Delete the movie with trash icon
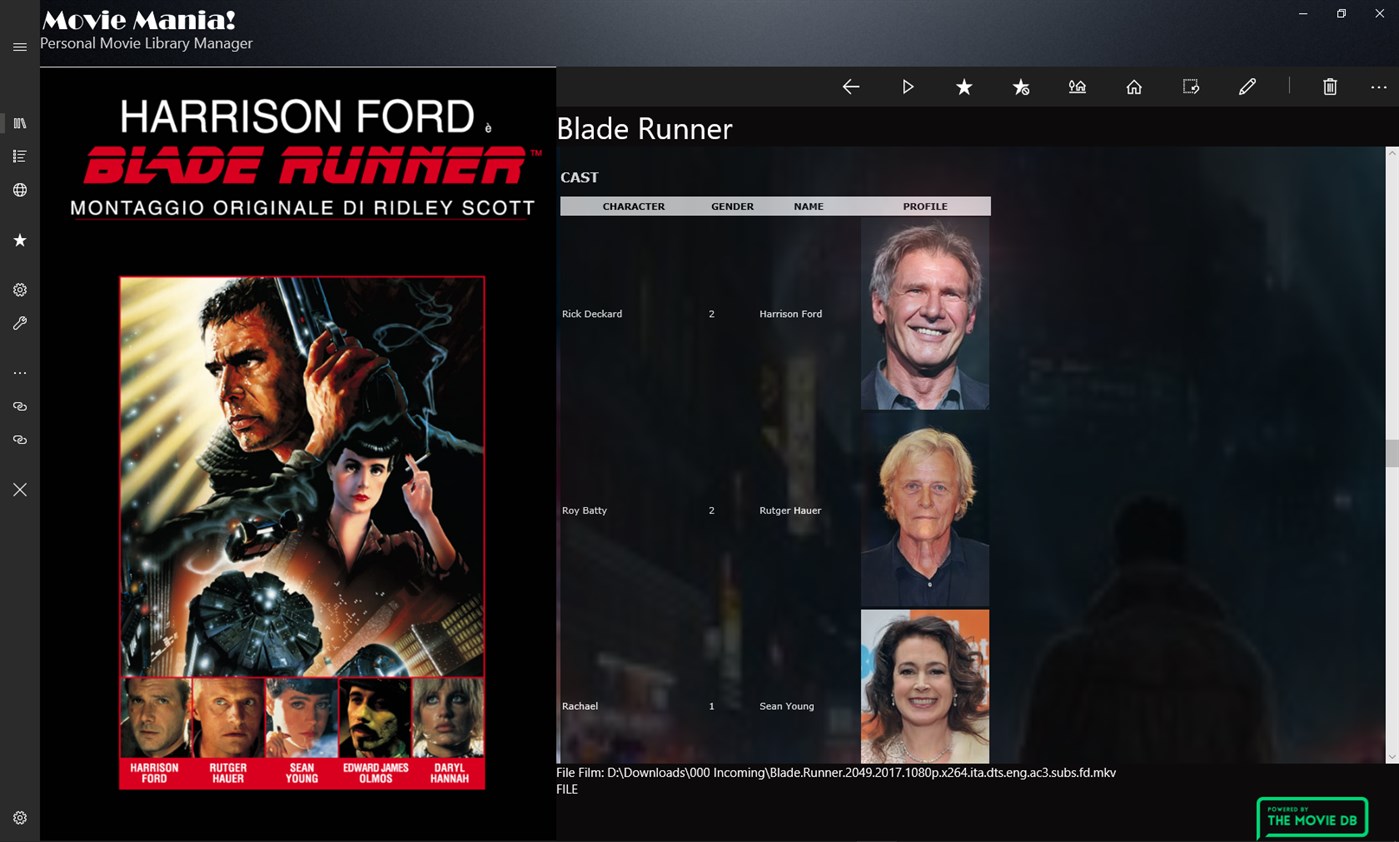Screen dimensions: 1399x842 1330,87
